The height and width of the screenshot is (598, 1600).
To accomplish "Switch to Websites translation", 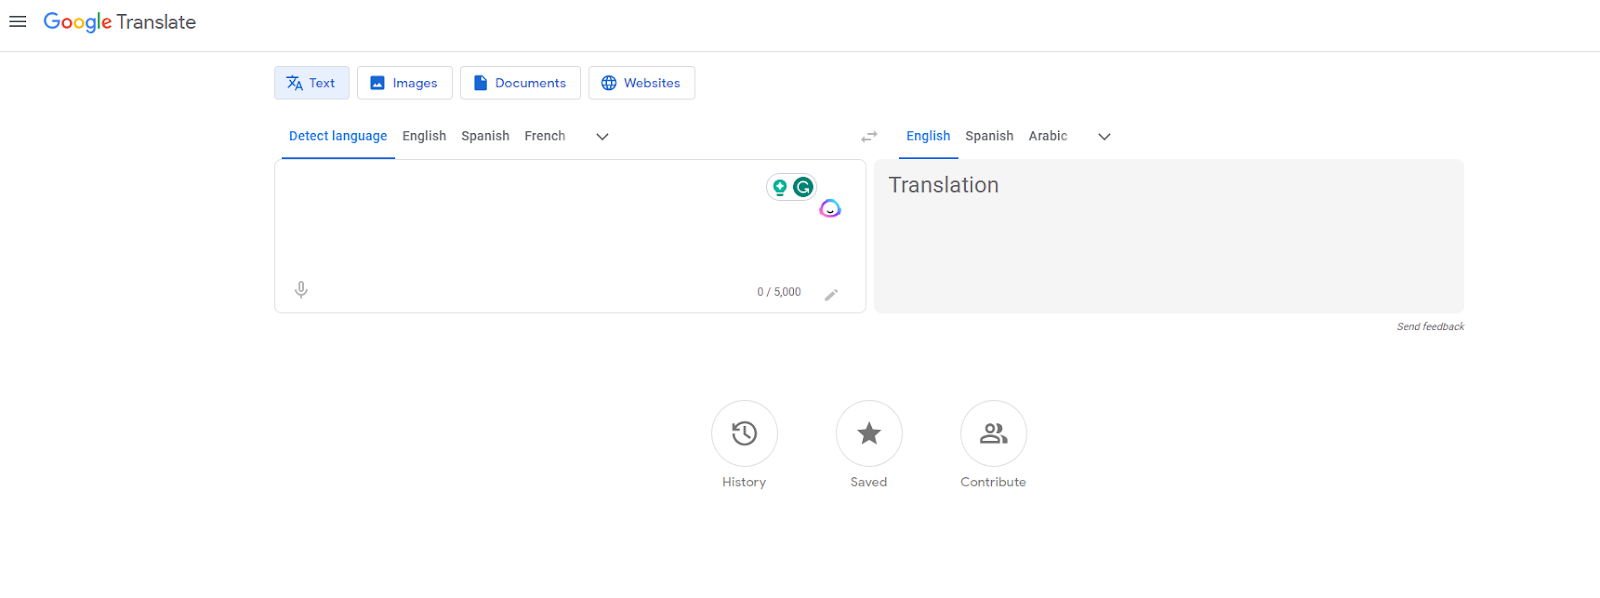I will tap(641, 83).
